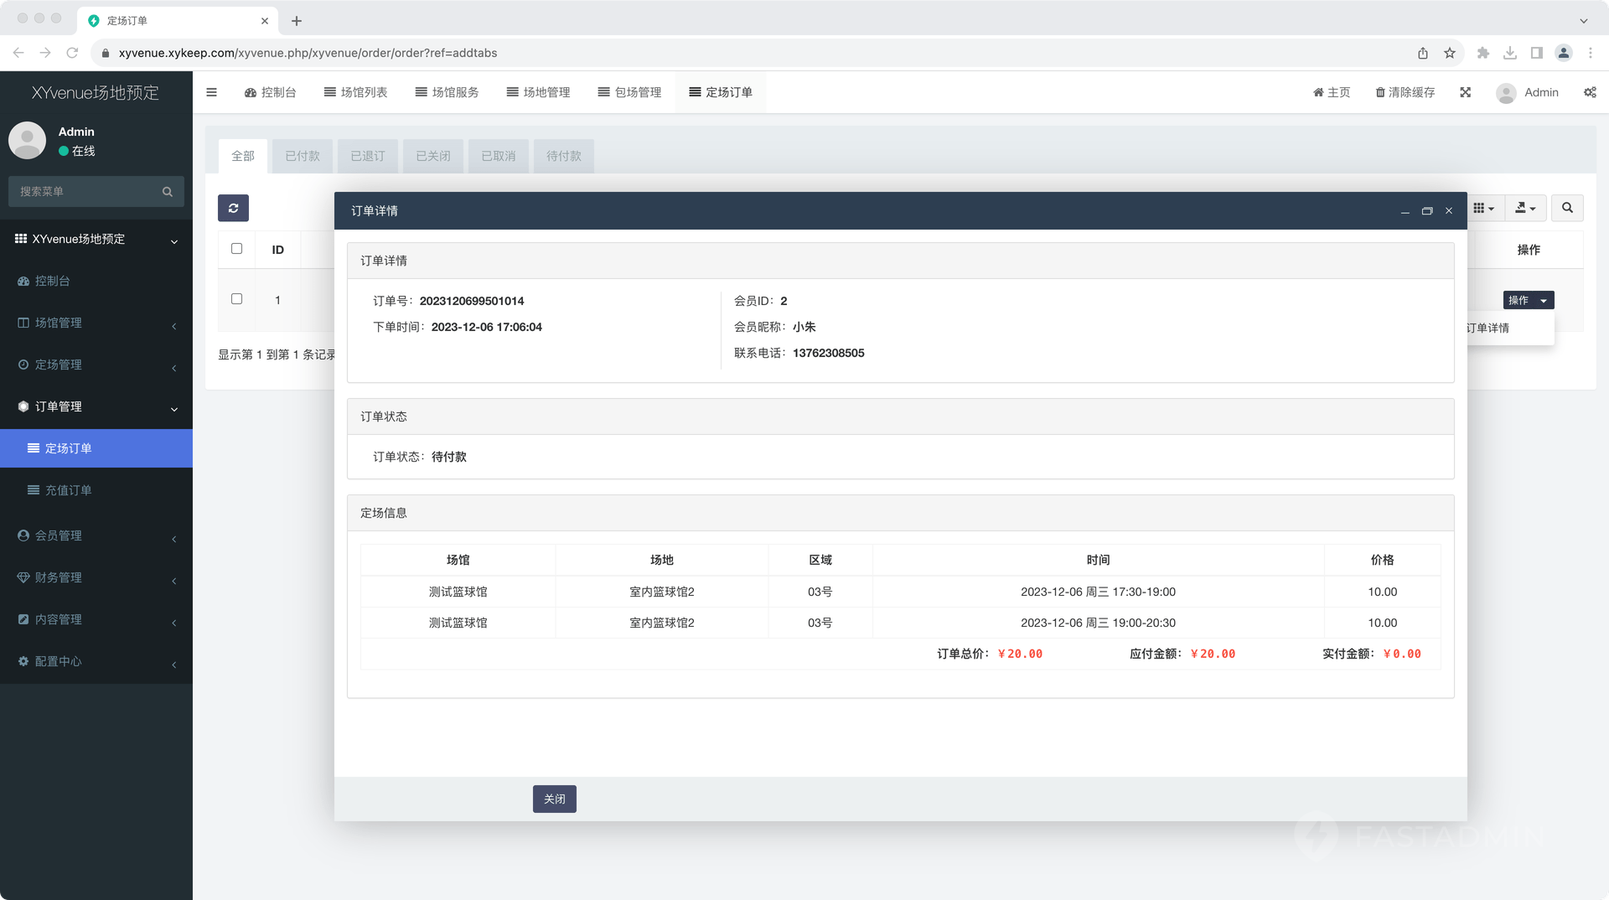Expand the 场馆管理 sidebar menu
Viewport: 1609px width, 900px height.
click(x=96, y=323)
